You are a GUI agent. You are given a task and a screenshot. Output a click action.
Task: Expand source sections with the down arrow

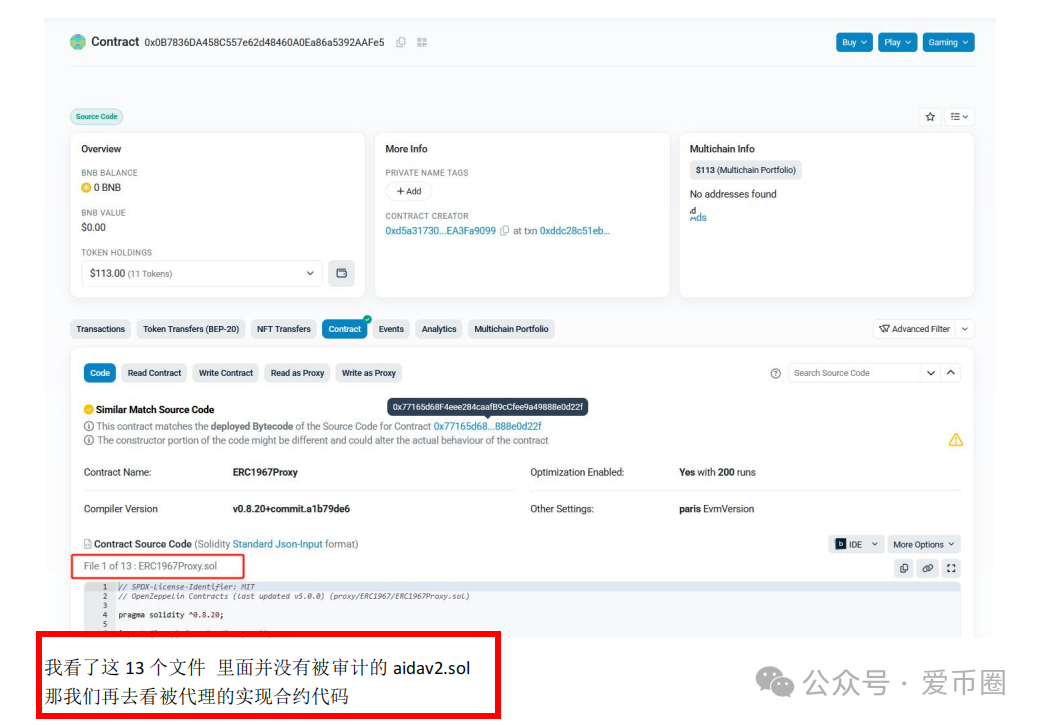[x=931, y=373]
